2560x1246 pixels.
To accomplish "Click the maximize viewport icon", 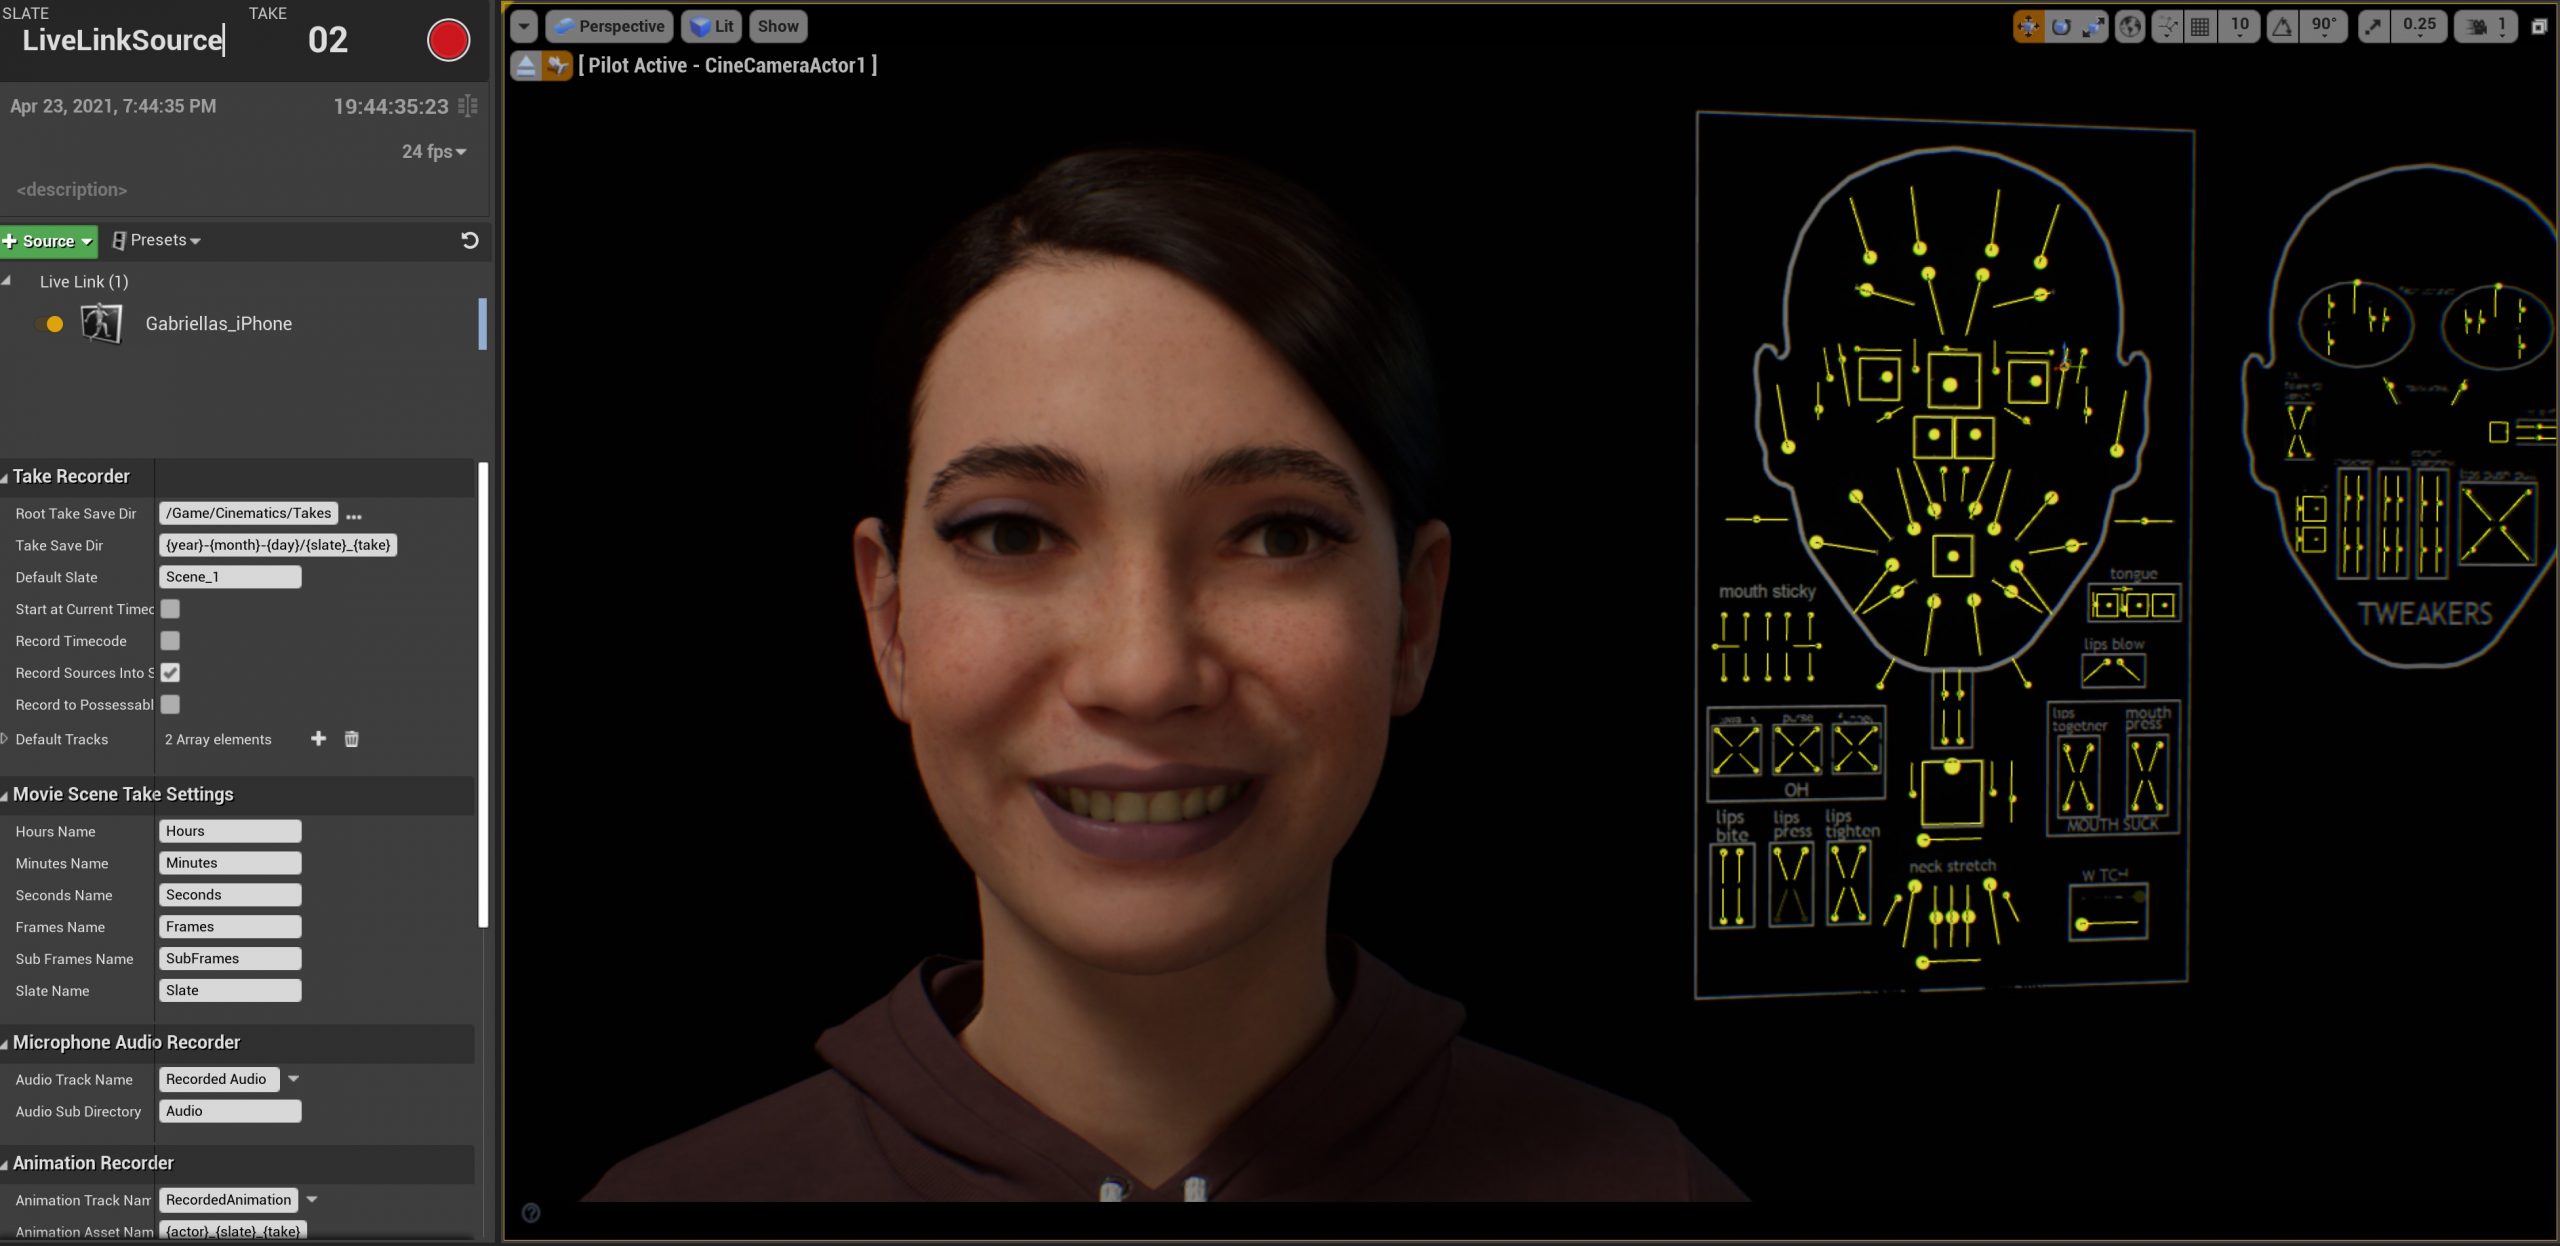I will pos(2541,25).
